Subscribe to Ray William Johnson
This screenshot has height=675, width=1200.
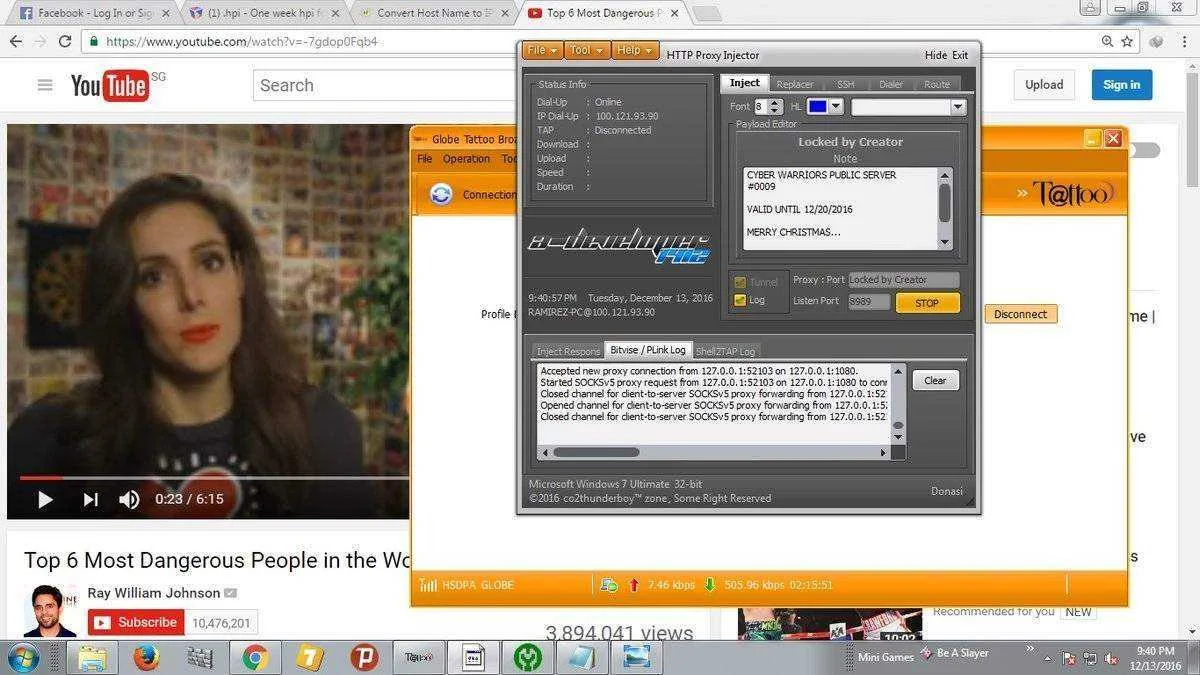136,622
